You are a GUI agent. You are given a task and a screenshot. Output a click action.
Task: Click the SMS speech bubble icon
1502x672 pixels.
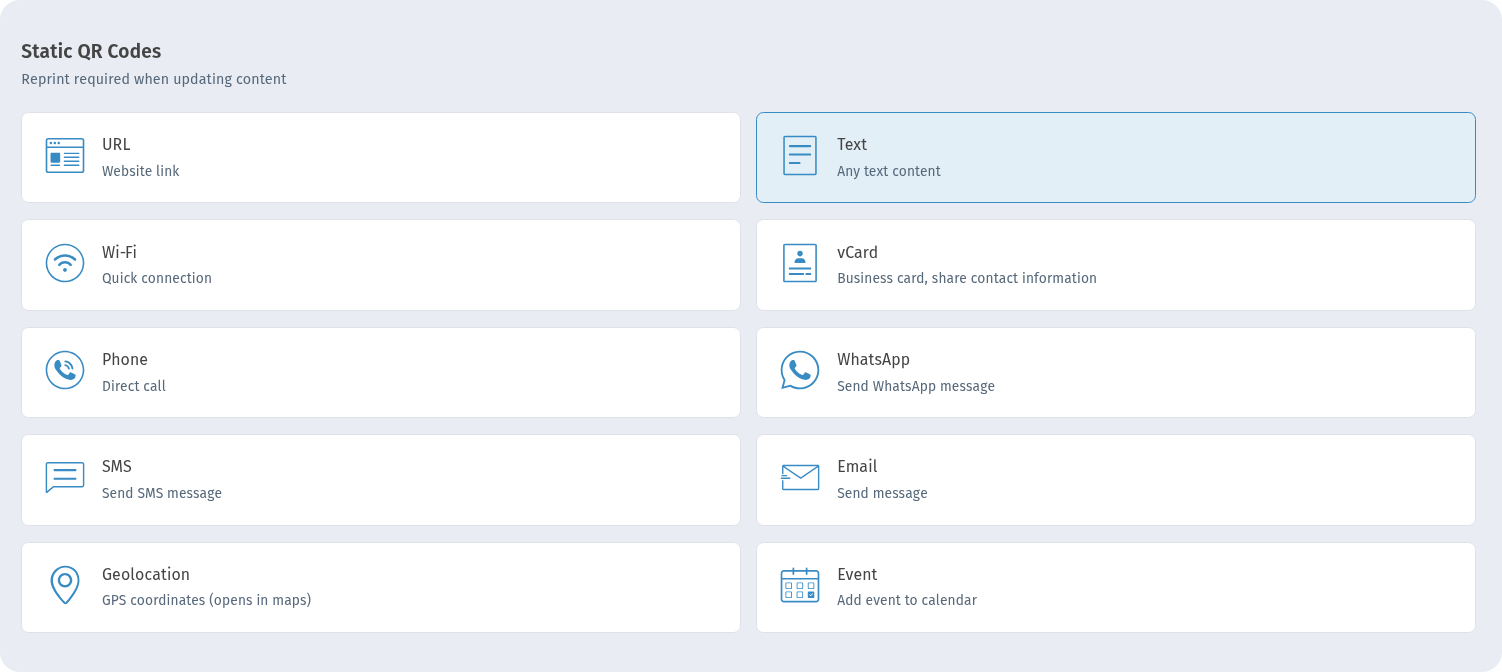pyautogui.click(x=65, y=478)
